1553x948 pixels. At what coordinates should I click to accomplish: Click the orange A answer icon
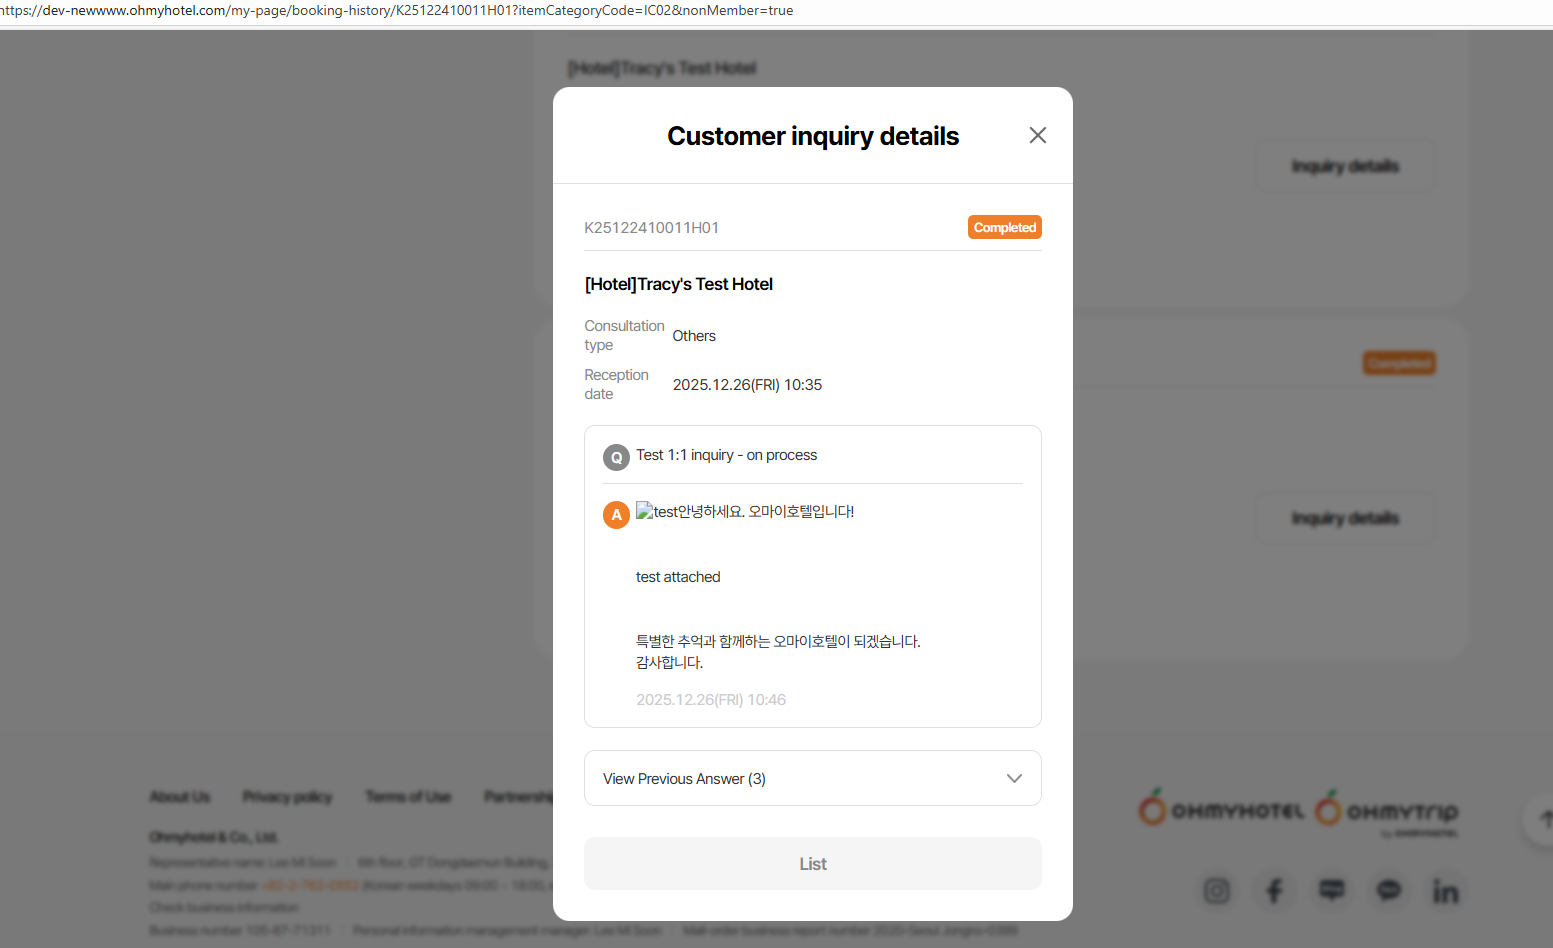pyautogui.click(x=616, y=515)
